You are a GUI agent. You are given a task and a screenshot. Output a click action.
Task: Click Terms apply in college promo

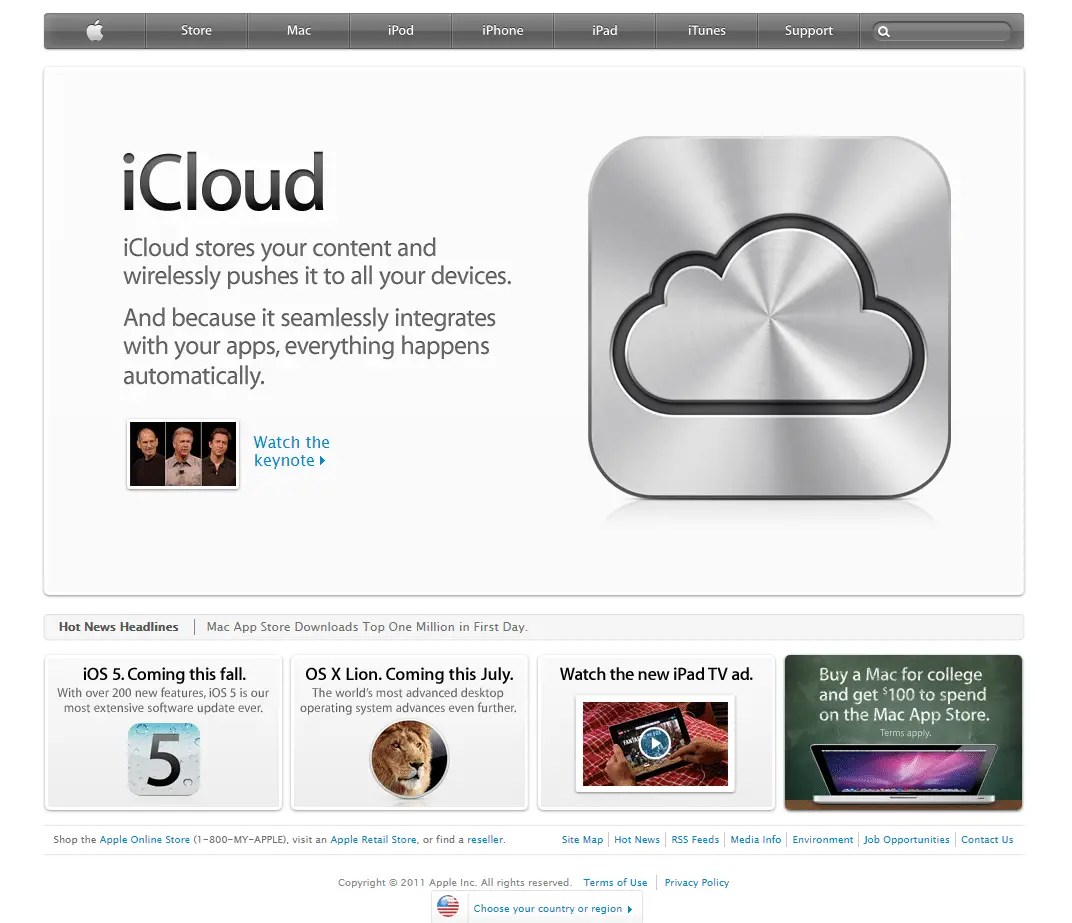905,733
